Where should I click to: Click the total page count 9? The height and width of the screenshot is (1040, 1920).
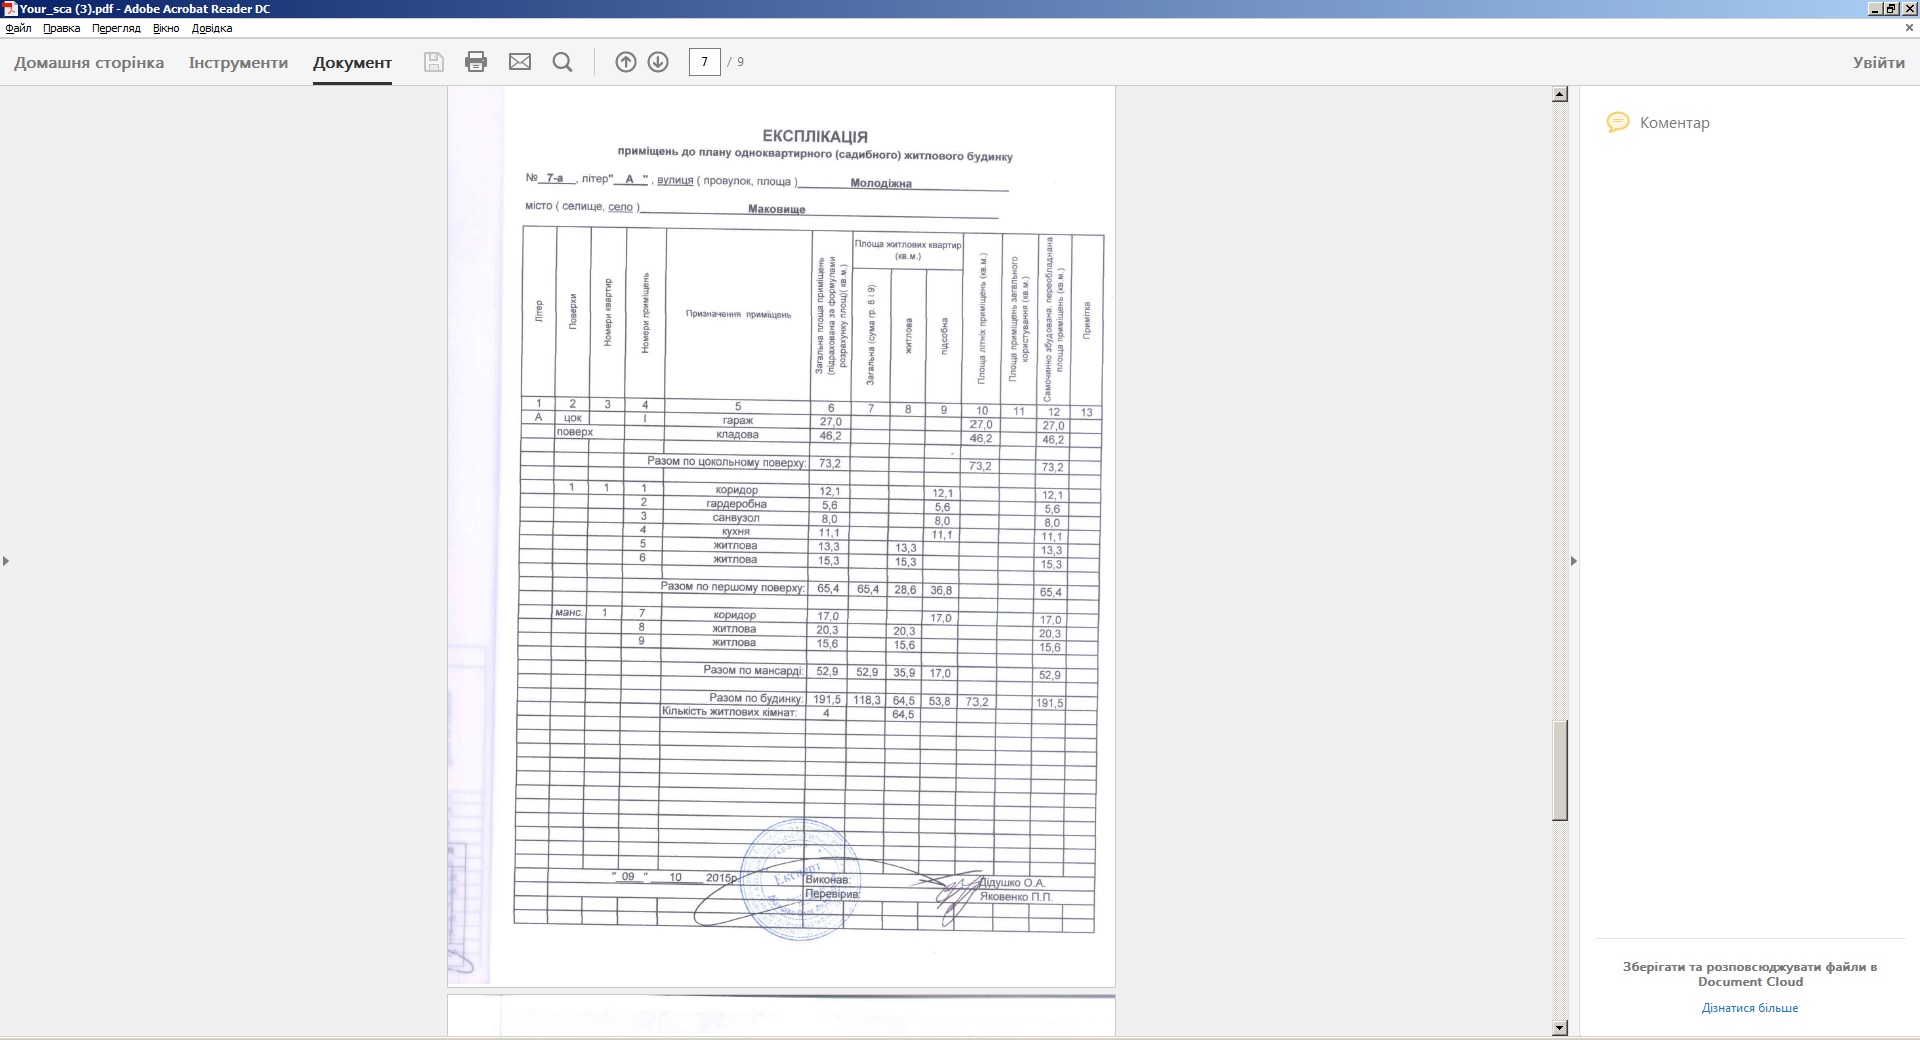point(740,62)
